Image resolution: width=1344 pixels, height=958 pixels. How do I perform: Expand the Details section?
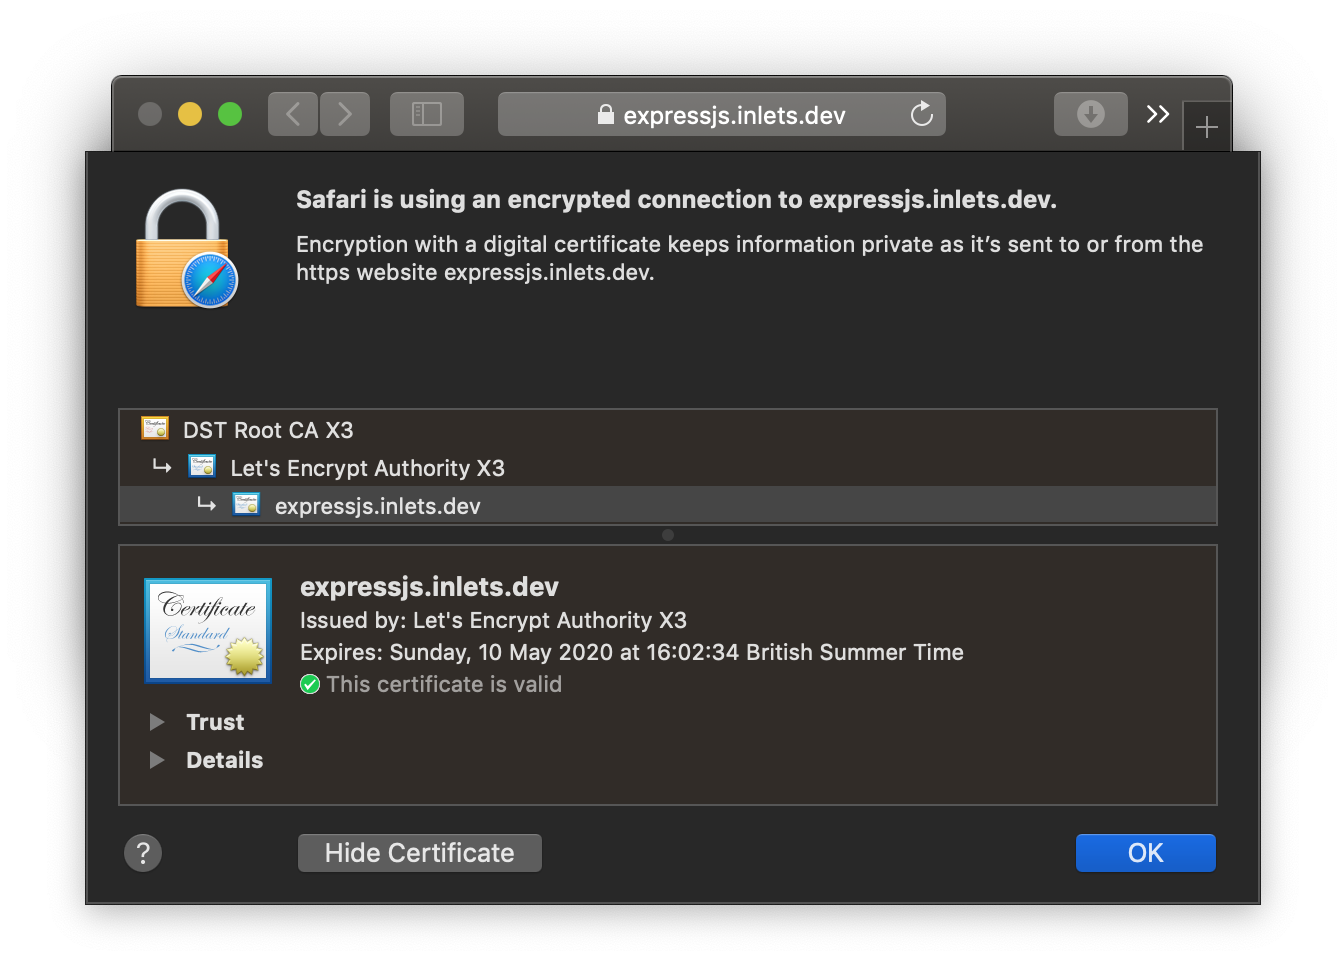tap(157, 760)
